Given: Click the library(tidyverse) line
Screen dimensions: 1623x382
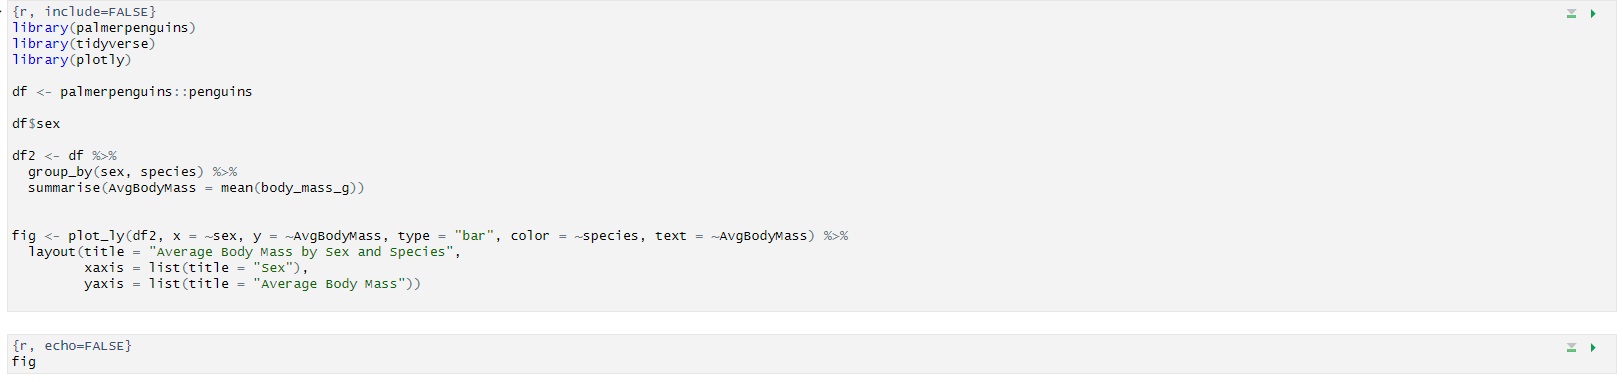Looking at the screenshot, I should coord(84,44).
